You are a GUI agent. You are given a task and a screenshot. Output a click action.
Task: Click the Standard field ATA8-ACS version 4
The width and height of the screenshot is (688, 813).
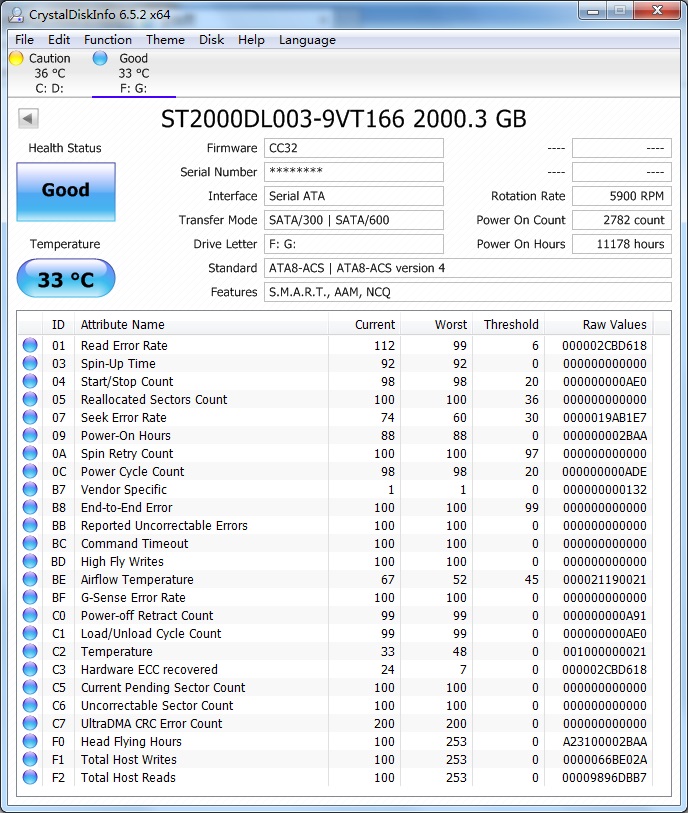tap(468, 268)
